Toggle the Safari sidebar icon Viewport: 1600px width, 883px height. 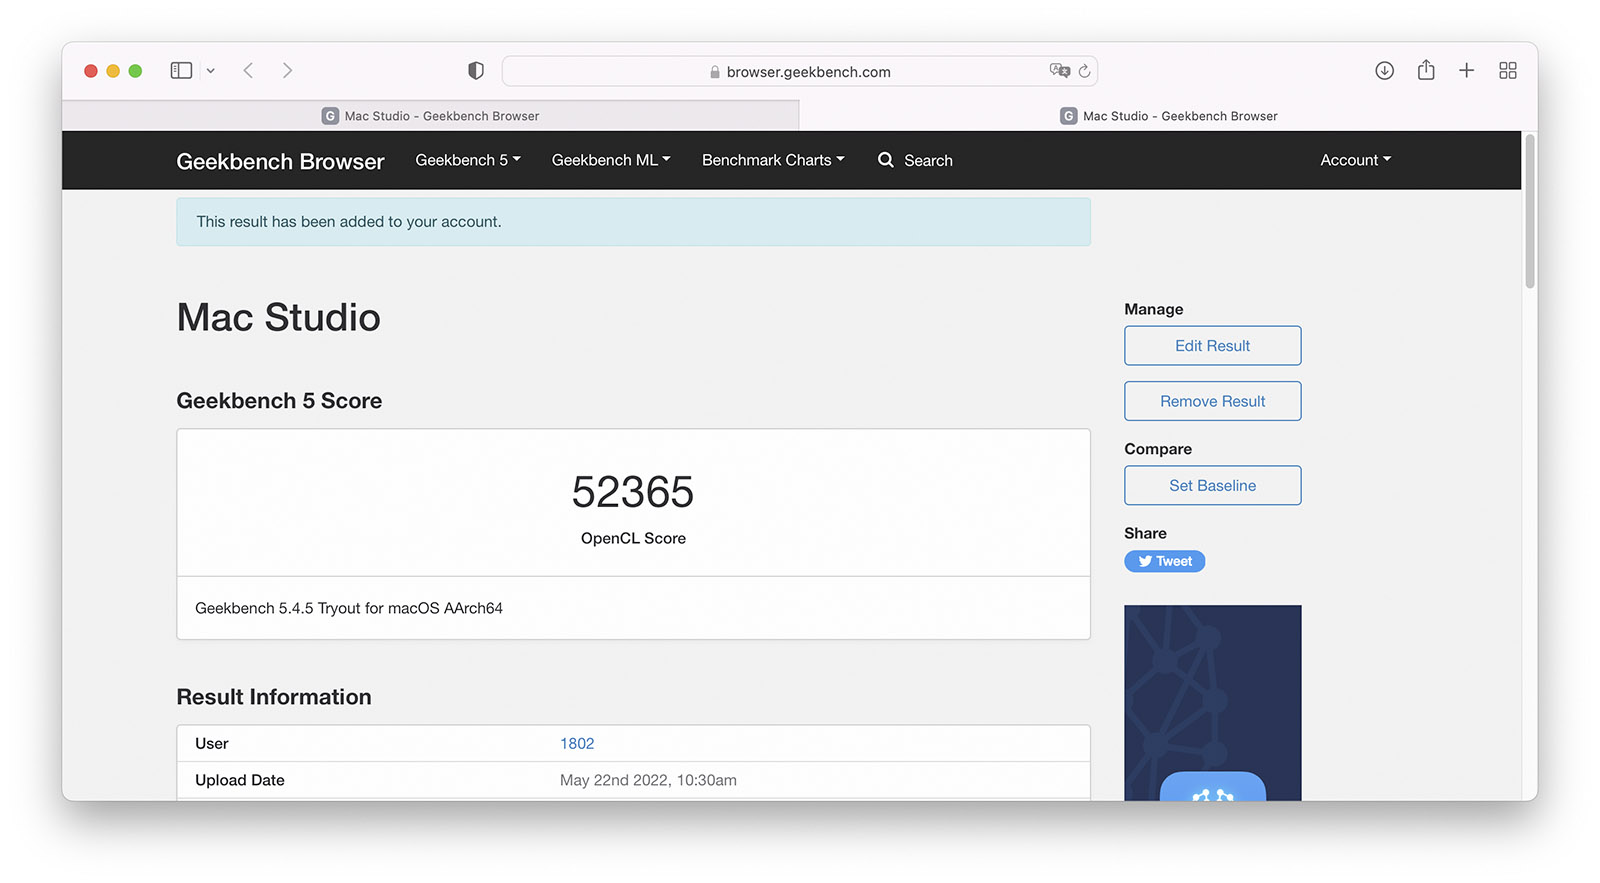click(181, 70)
